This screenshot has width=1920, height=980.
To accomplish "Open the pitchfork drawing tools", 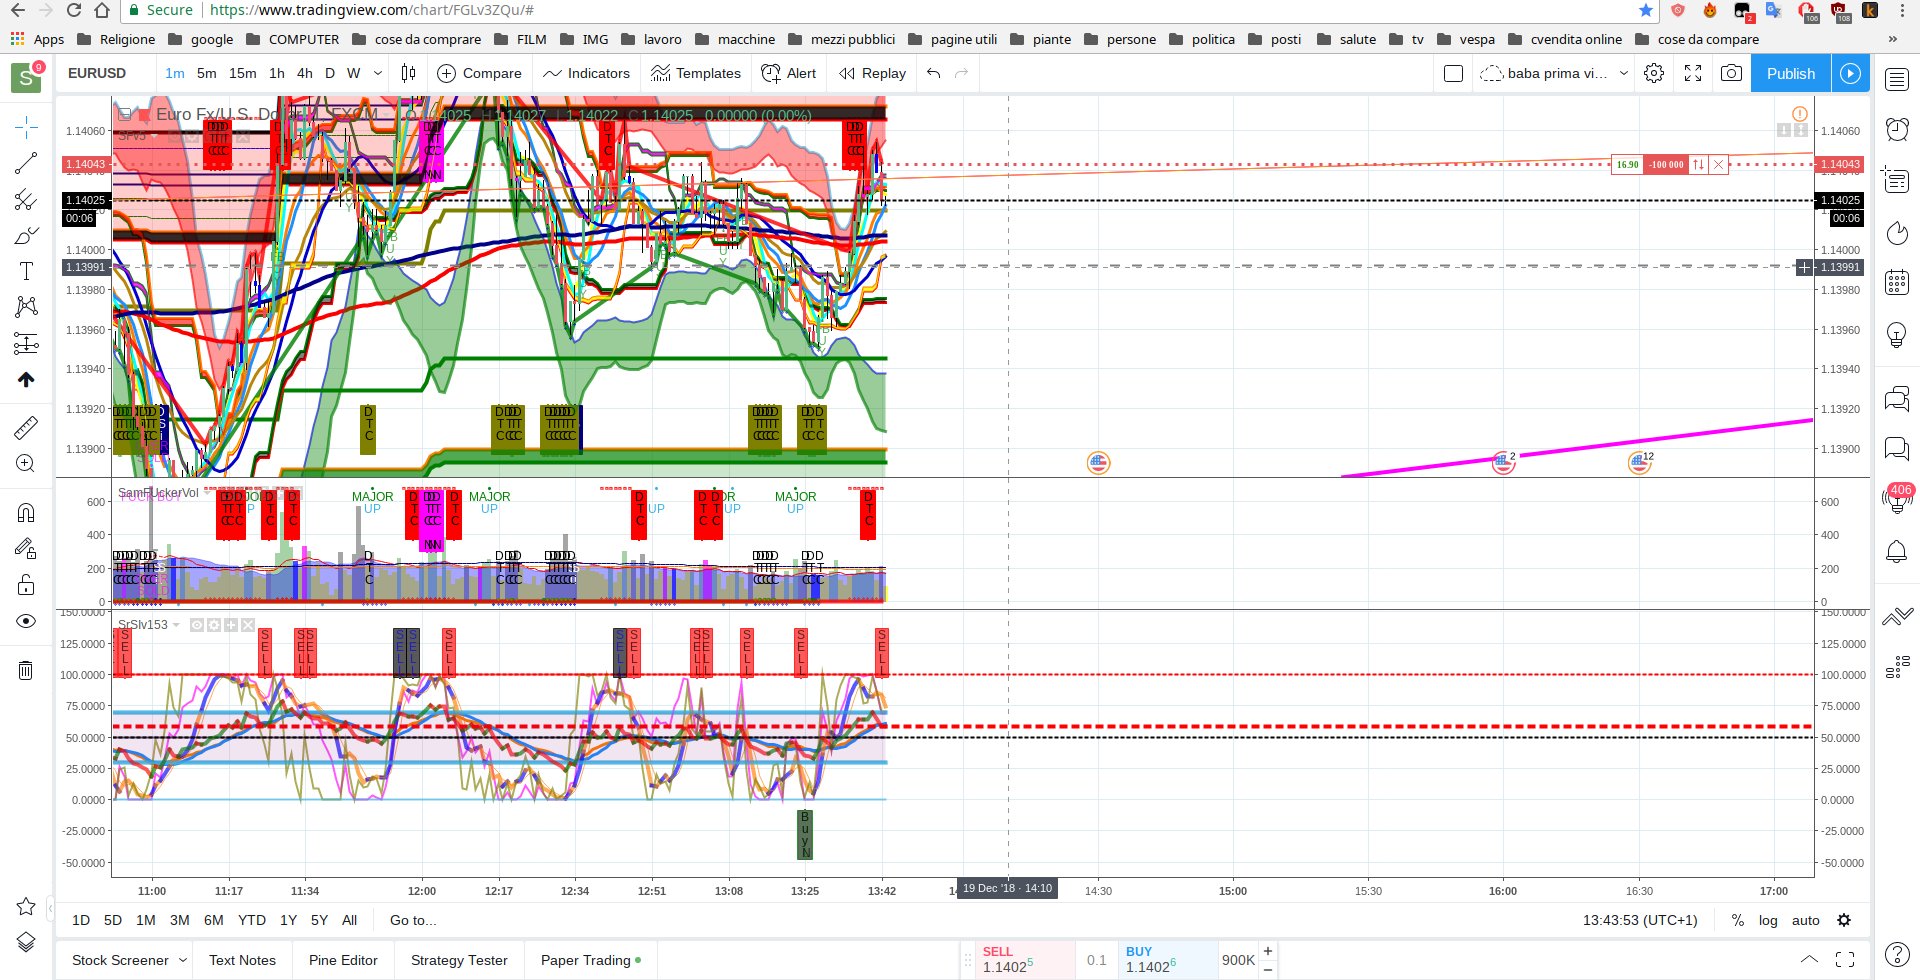I will click(x=26, y=199).
